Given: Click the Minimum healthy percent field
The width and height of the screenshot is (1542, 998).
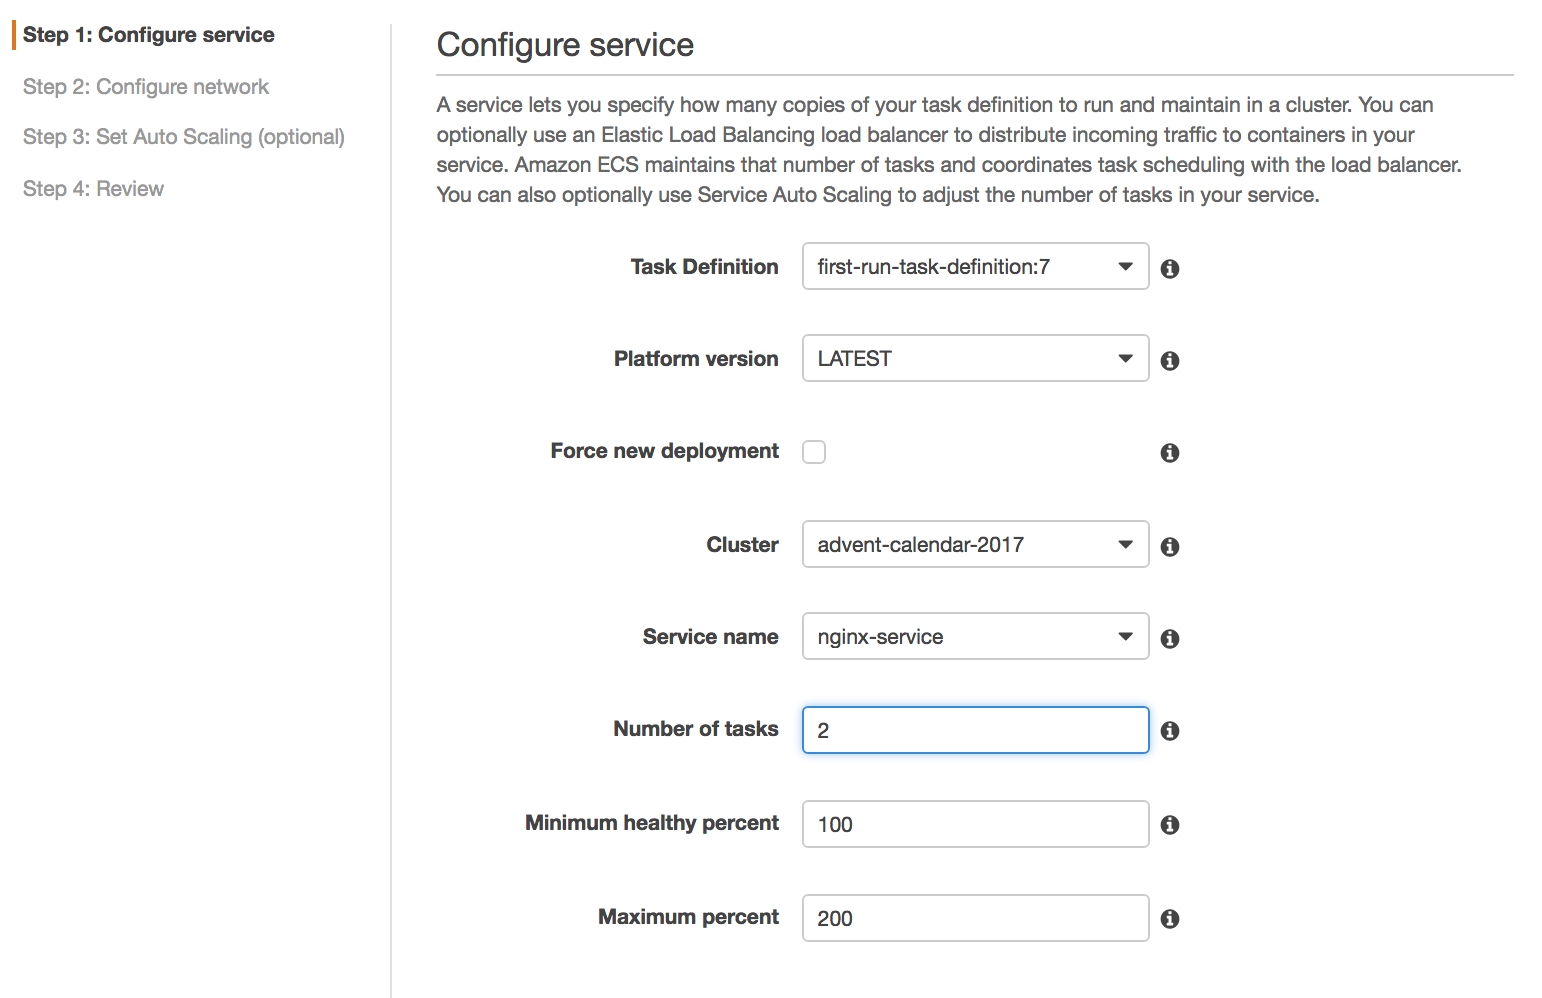Looking at the screenshot, I should 975,824.
